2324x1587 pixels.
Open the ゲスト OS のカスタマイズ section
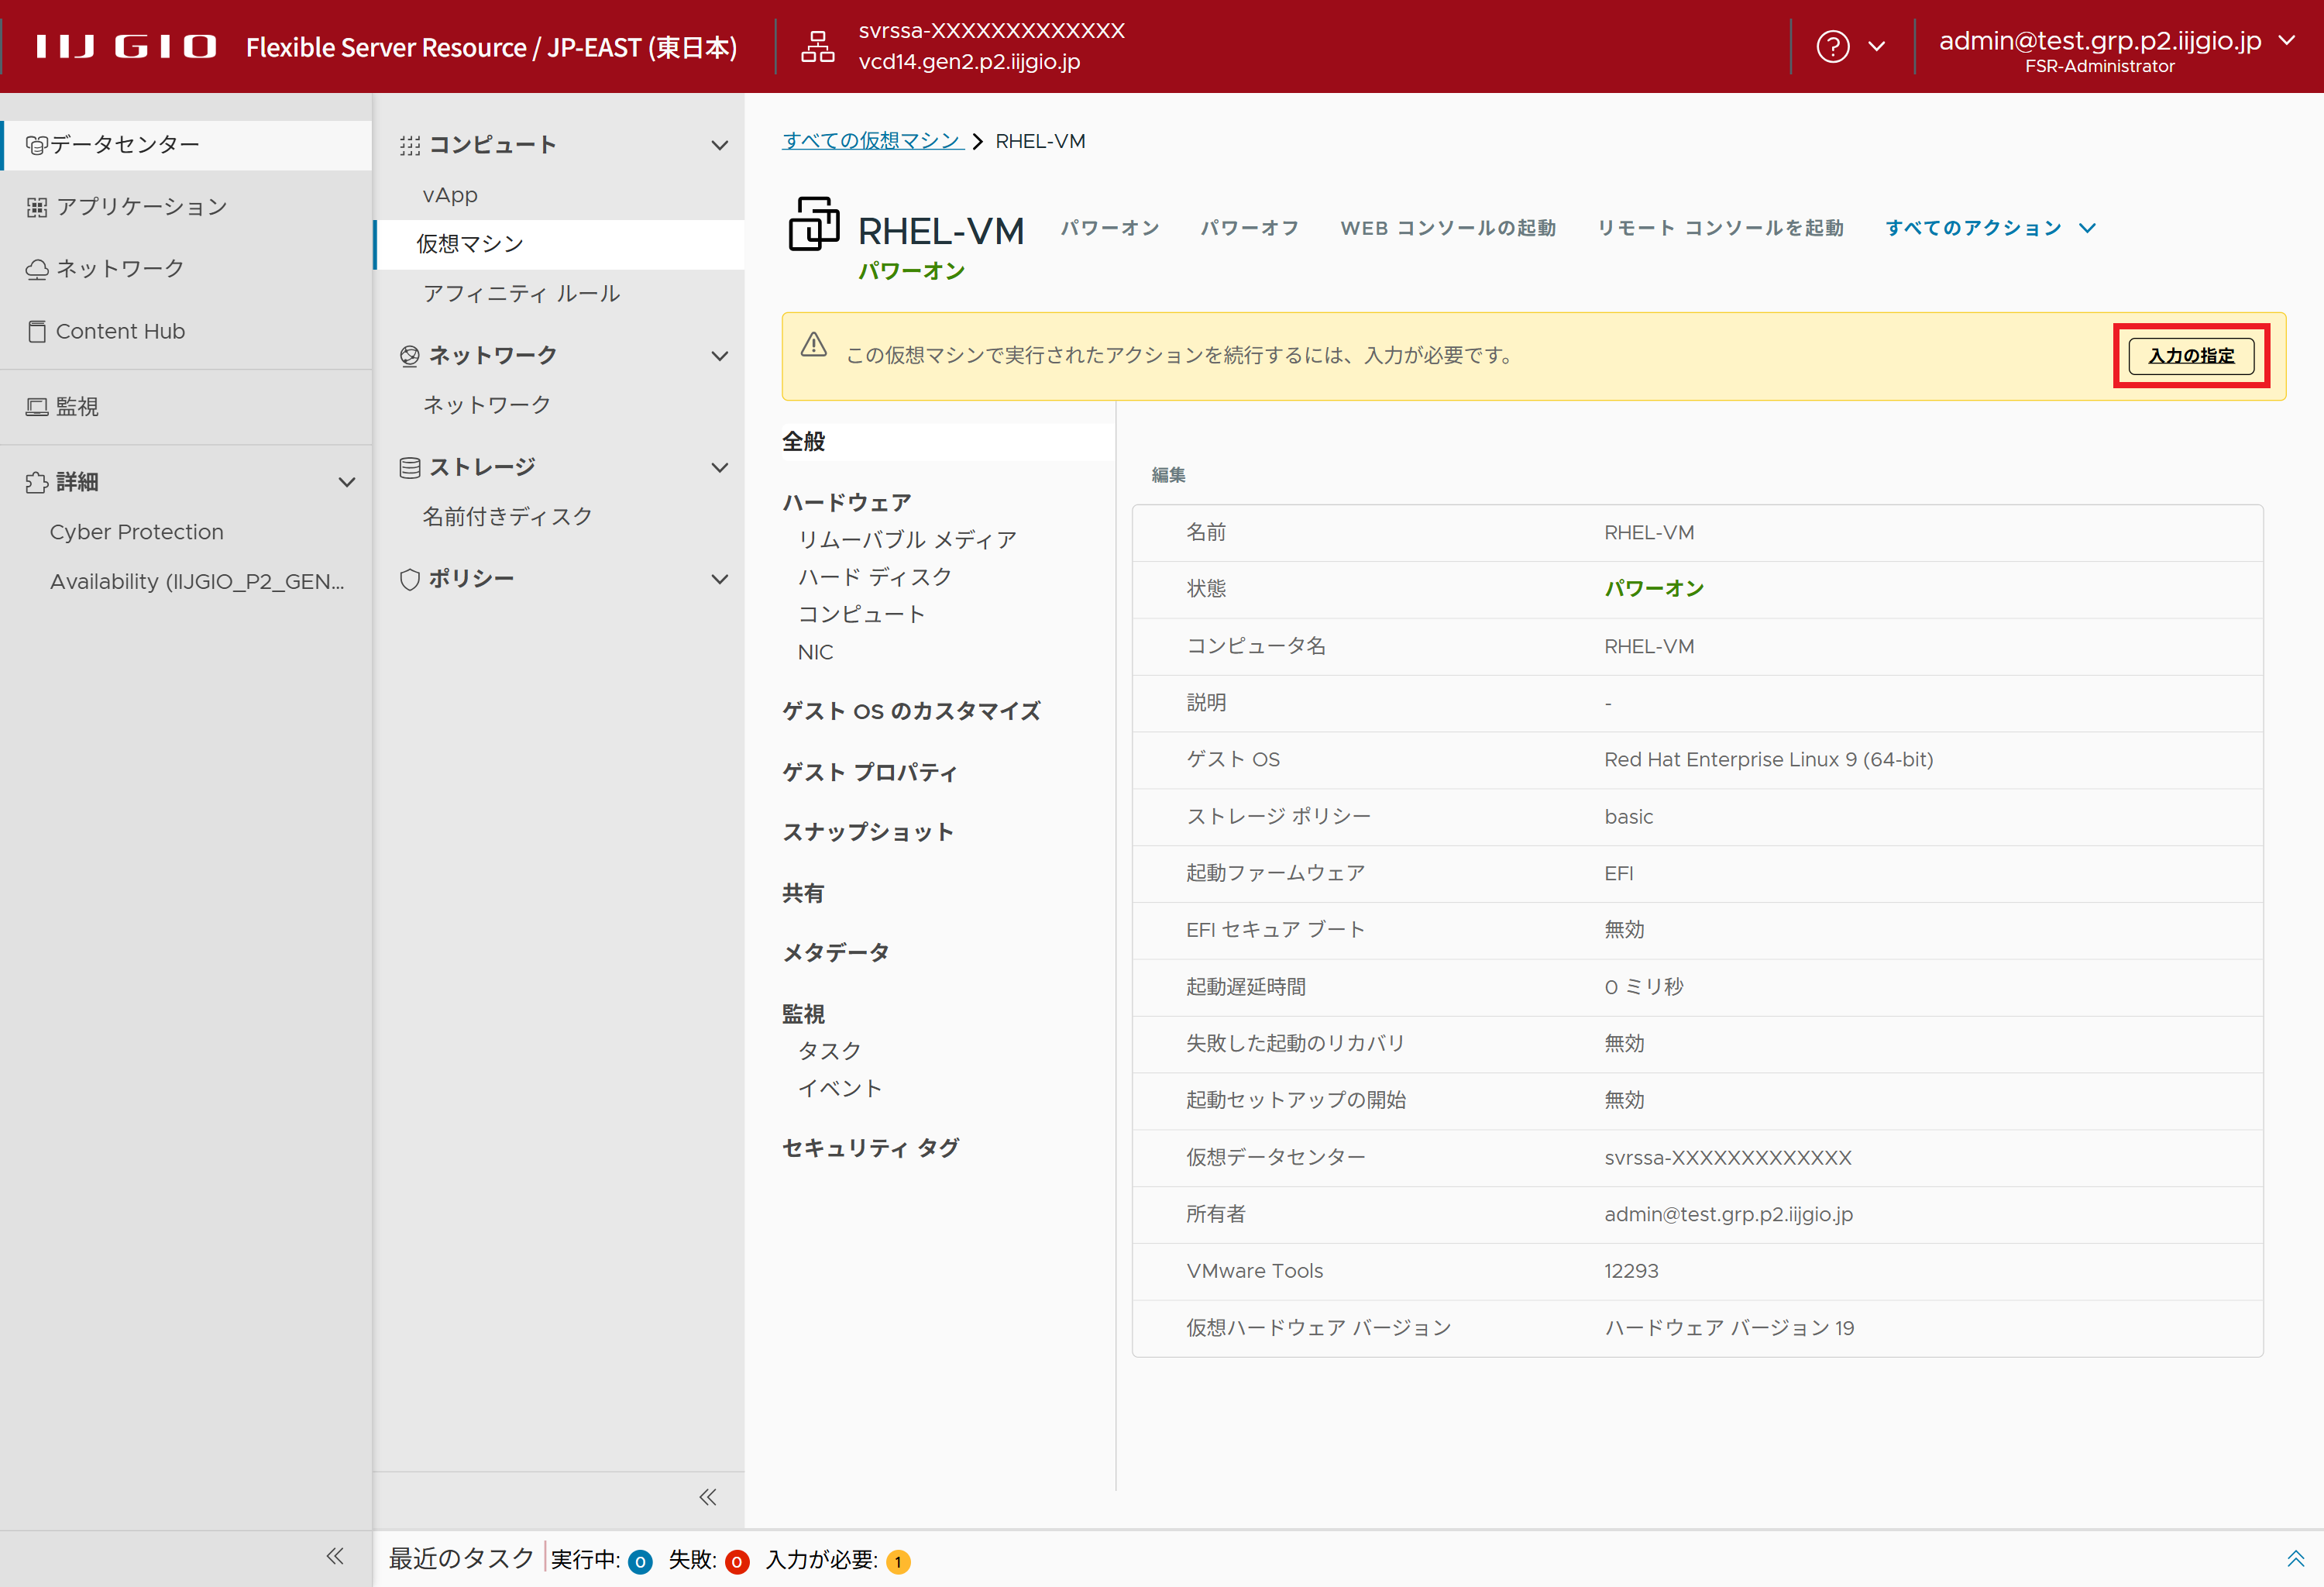coord(911,711)
